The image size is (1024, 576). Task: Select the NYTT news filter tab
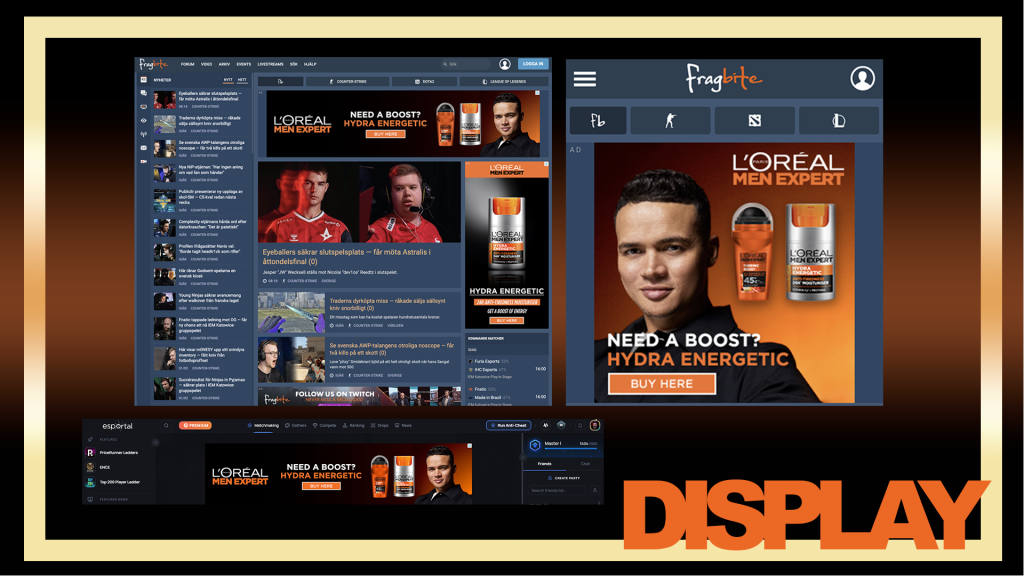point(228,80)
